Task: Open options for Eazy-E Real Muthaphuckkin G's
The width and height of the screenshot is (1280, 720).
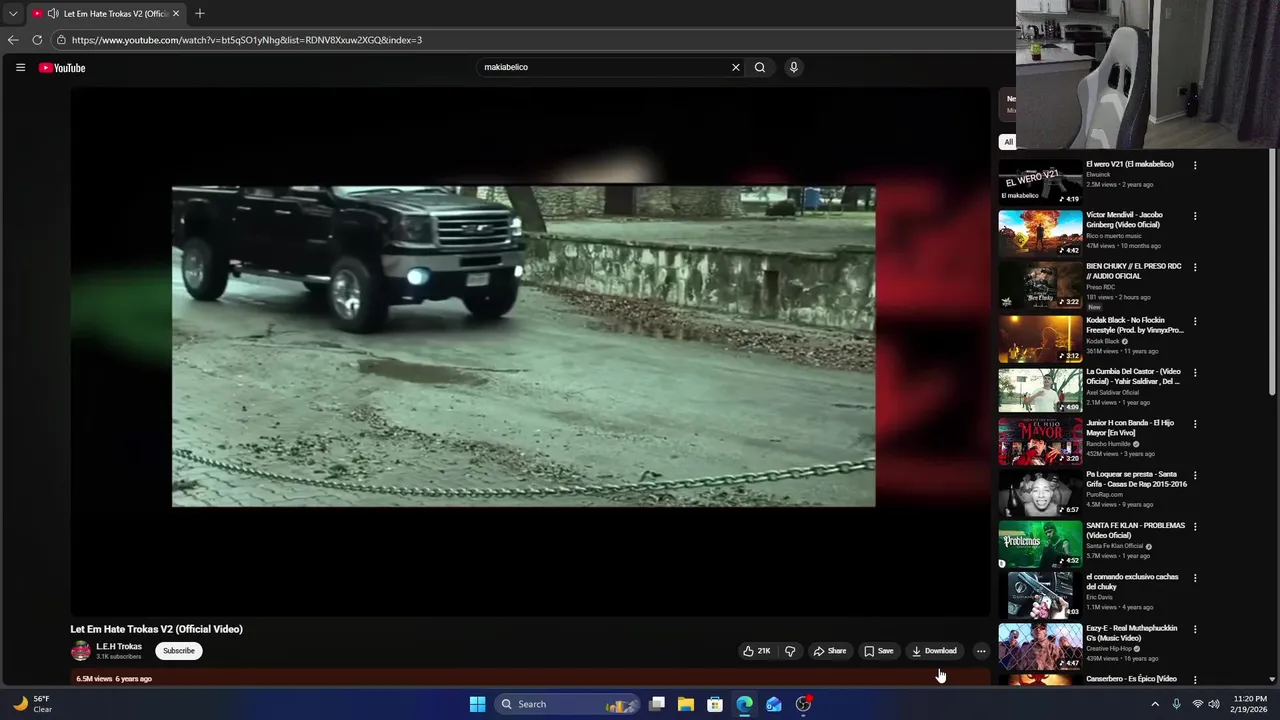Action: [1195, 629]
